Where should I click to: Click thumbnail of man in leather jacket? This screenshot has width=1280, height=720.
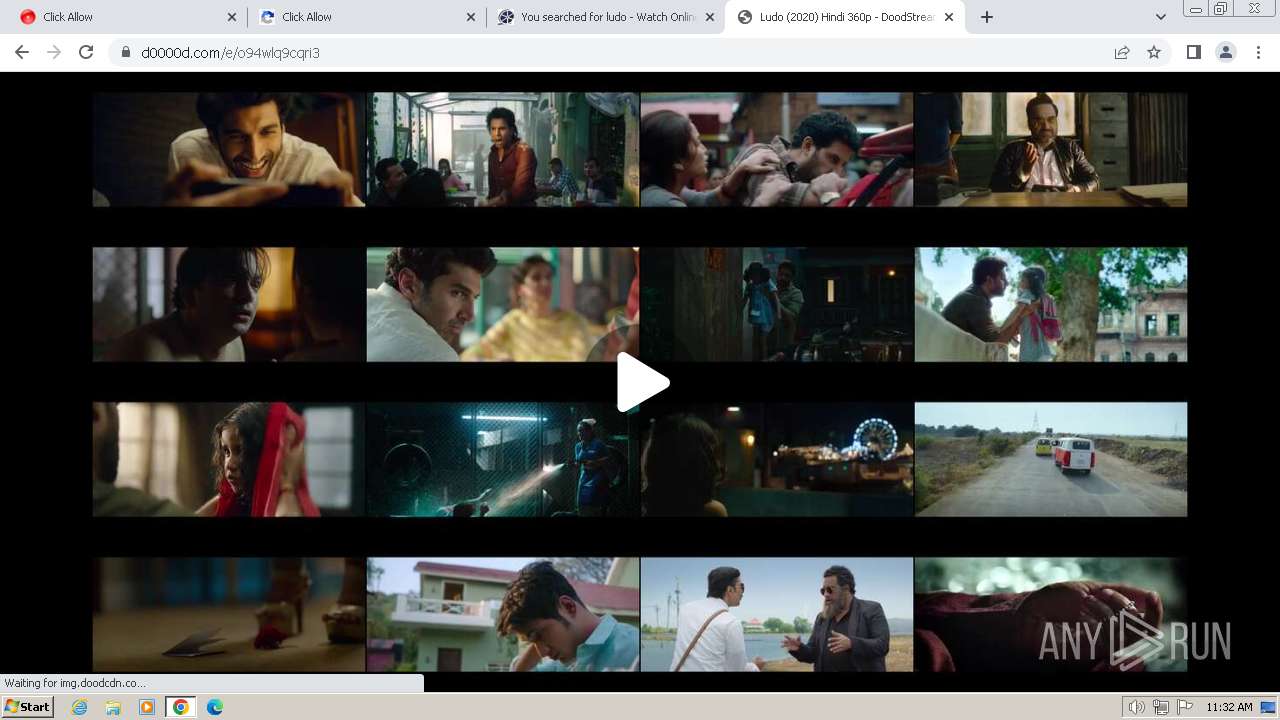click(x=1051, y=150)
